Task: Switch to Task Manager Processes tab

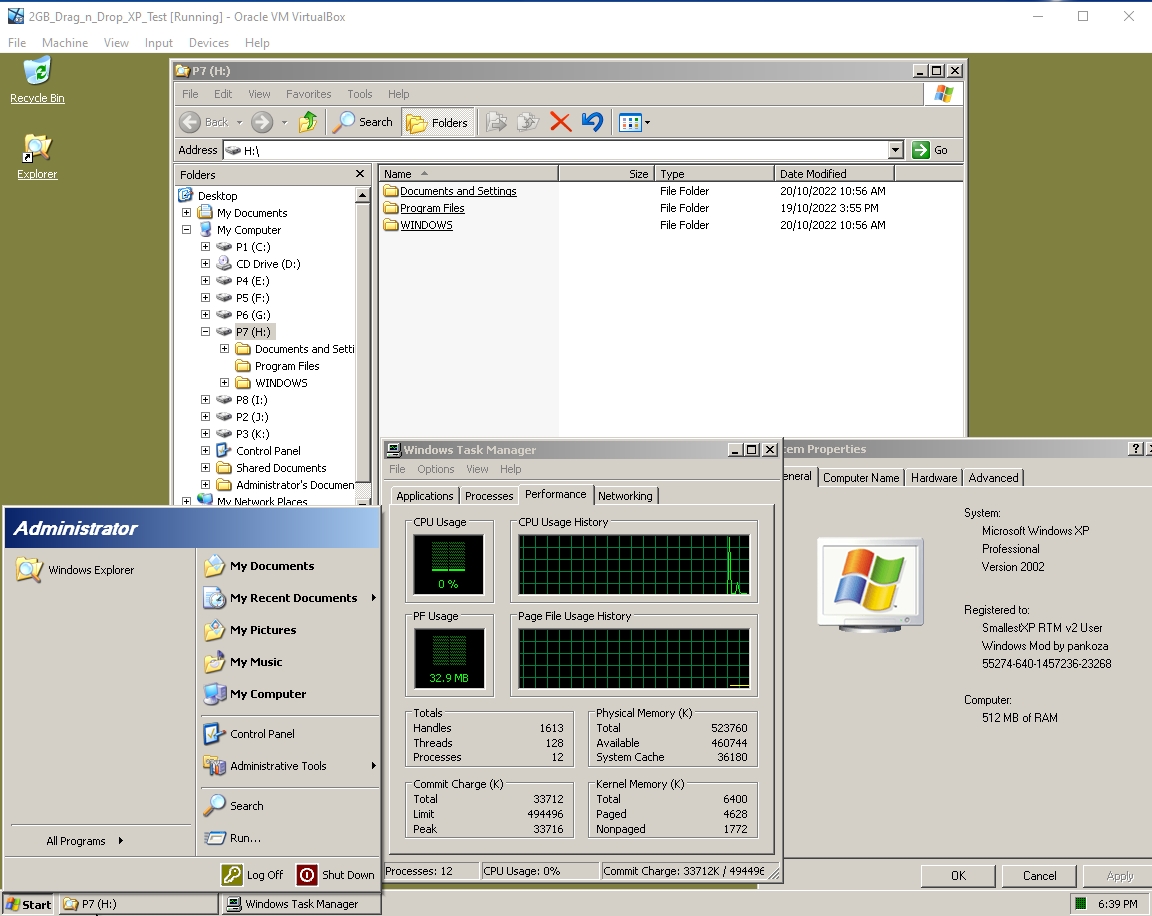Action: pyautogui.click(x=489, y=496)
